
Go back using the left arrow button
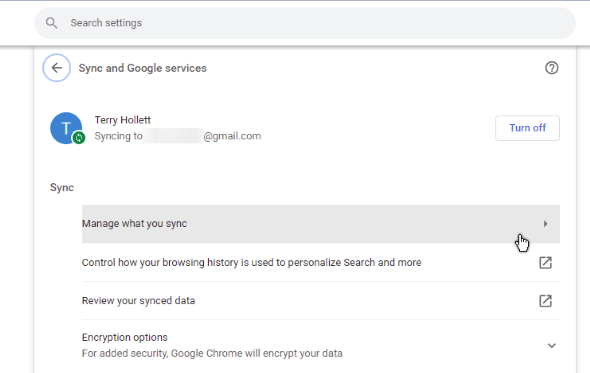[x=56, y=68]
